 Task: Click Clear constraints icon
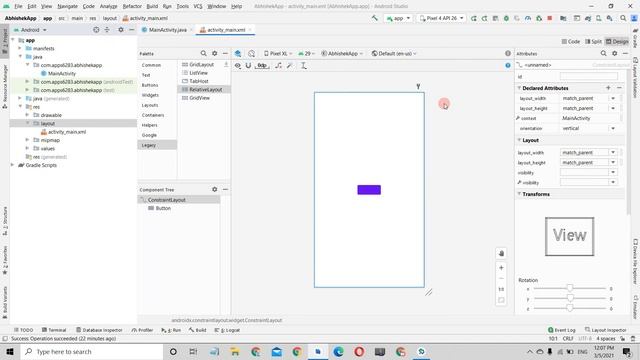278,65
